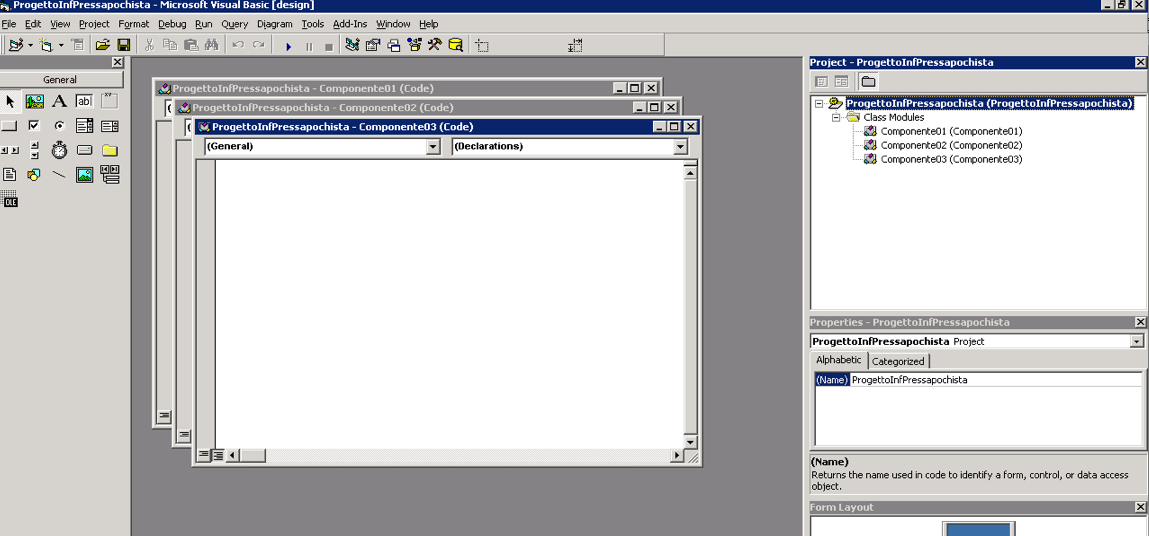Switch Componente03 to Full Module View
The width and height of the screenshot is (1149, 536).
[218, 455]
